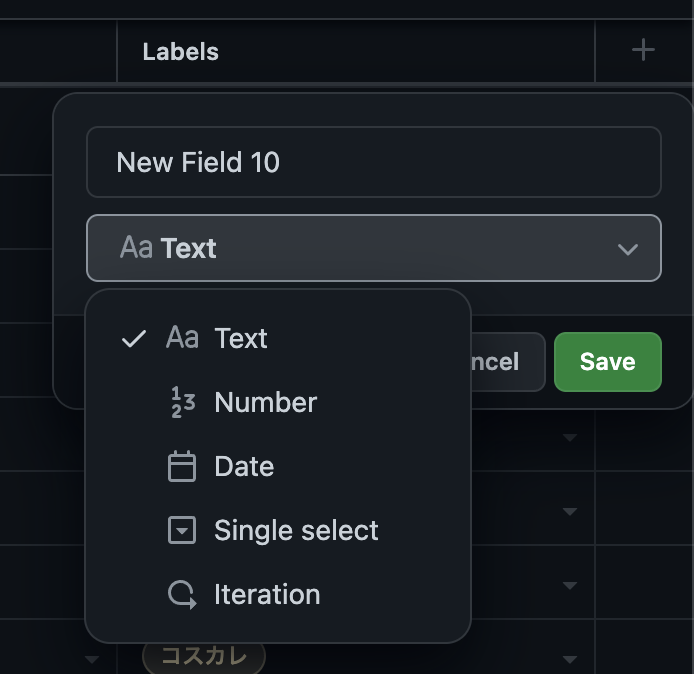The height and width of the screenshot is (674, 694).
Task: Choose the Iteration field type
Action: coord(267,594)
